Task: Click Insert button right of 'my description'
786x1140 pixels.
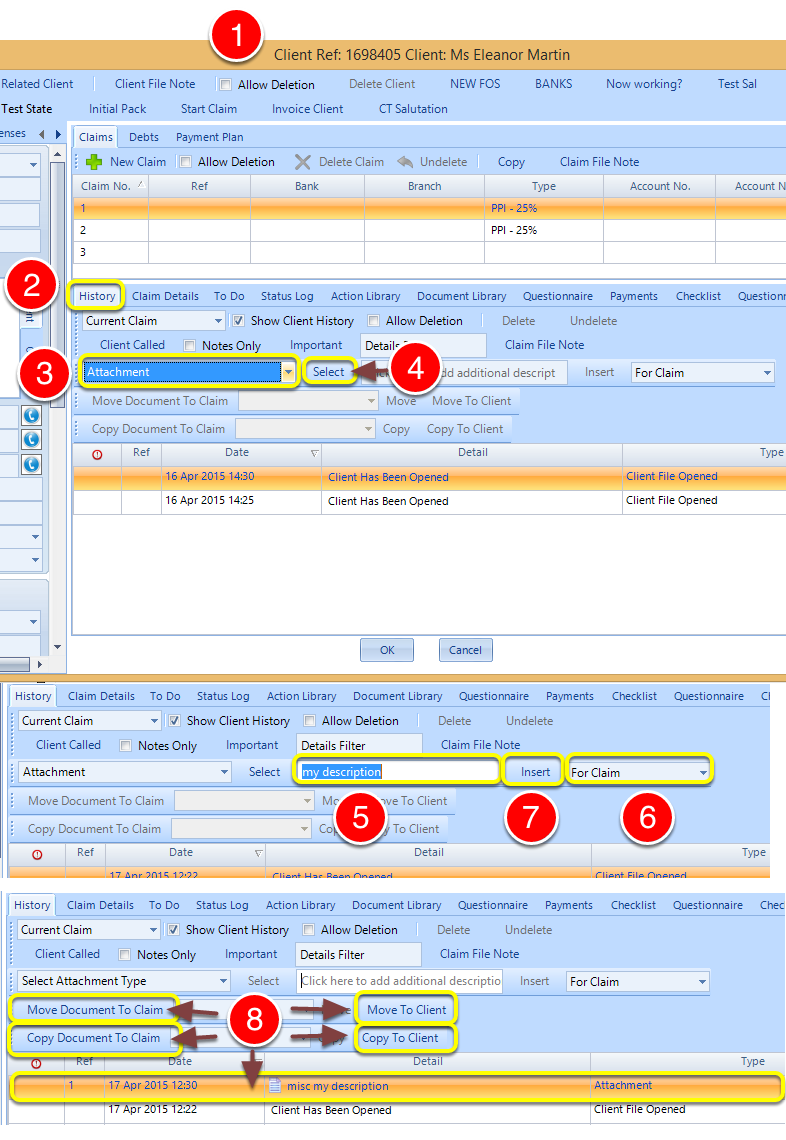Action: (535, 772)
